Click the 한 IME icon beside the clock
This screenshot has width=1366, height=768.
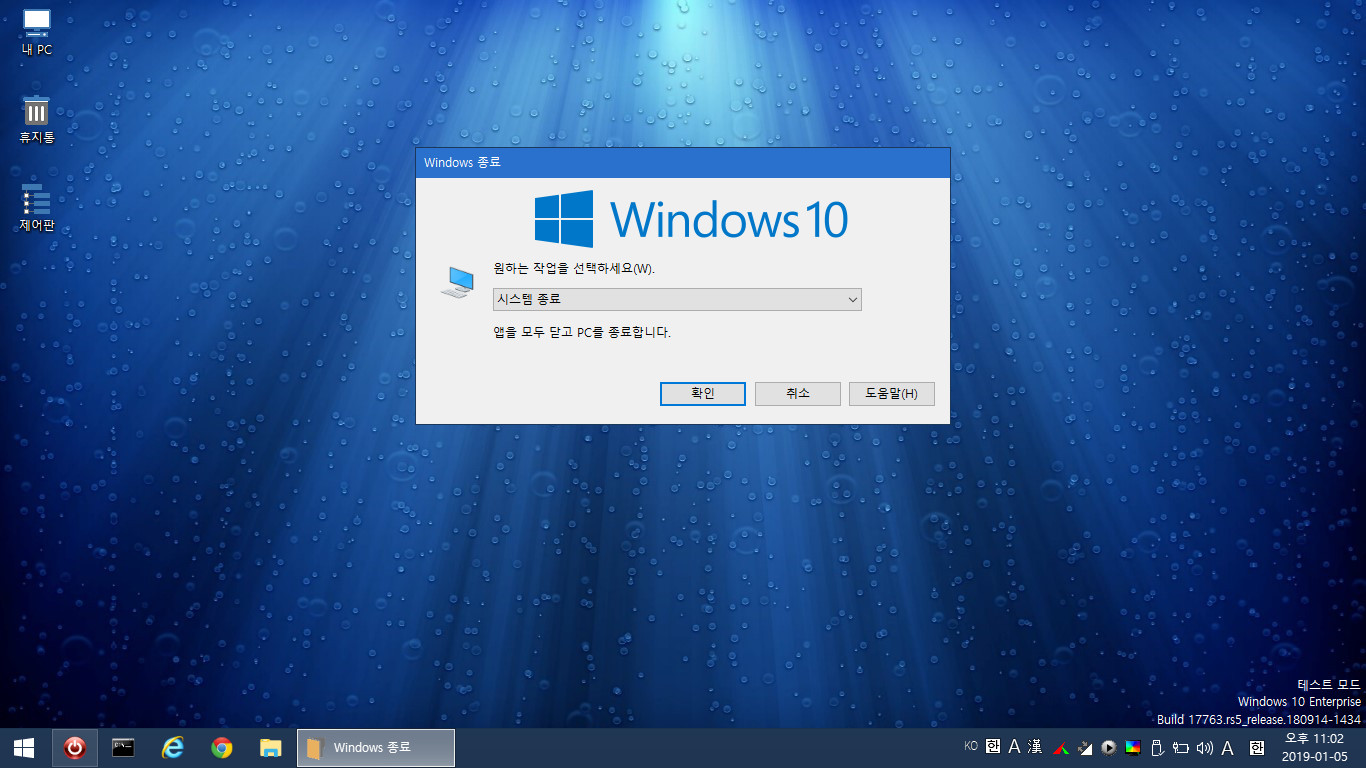[1257, 747]
